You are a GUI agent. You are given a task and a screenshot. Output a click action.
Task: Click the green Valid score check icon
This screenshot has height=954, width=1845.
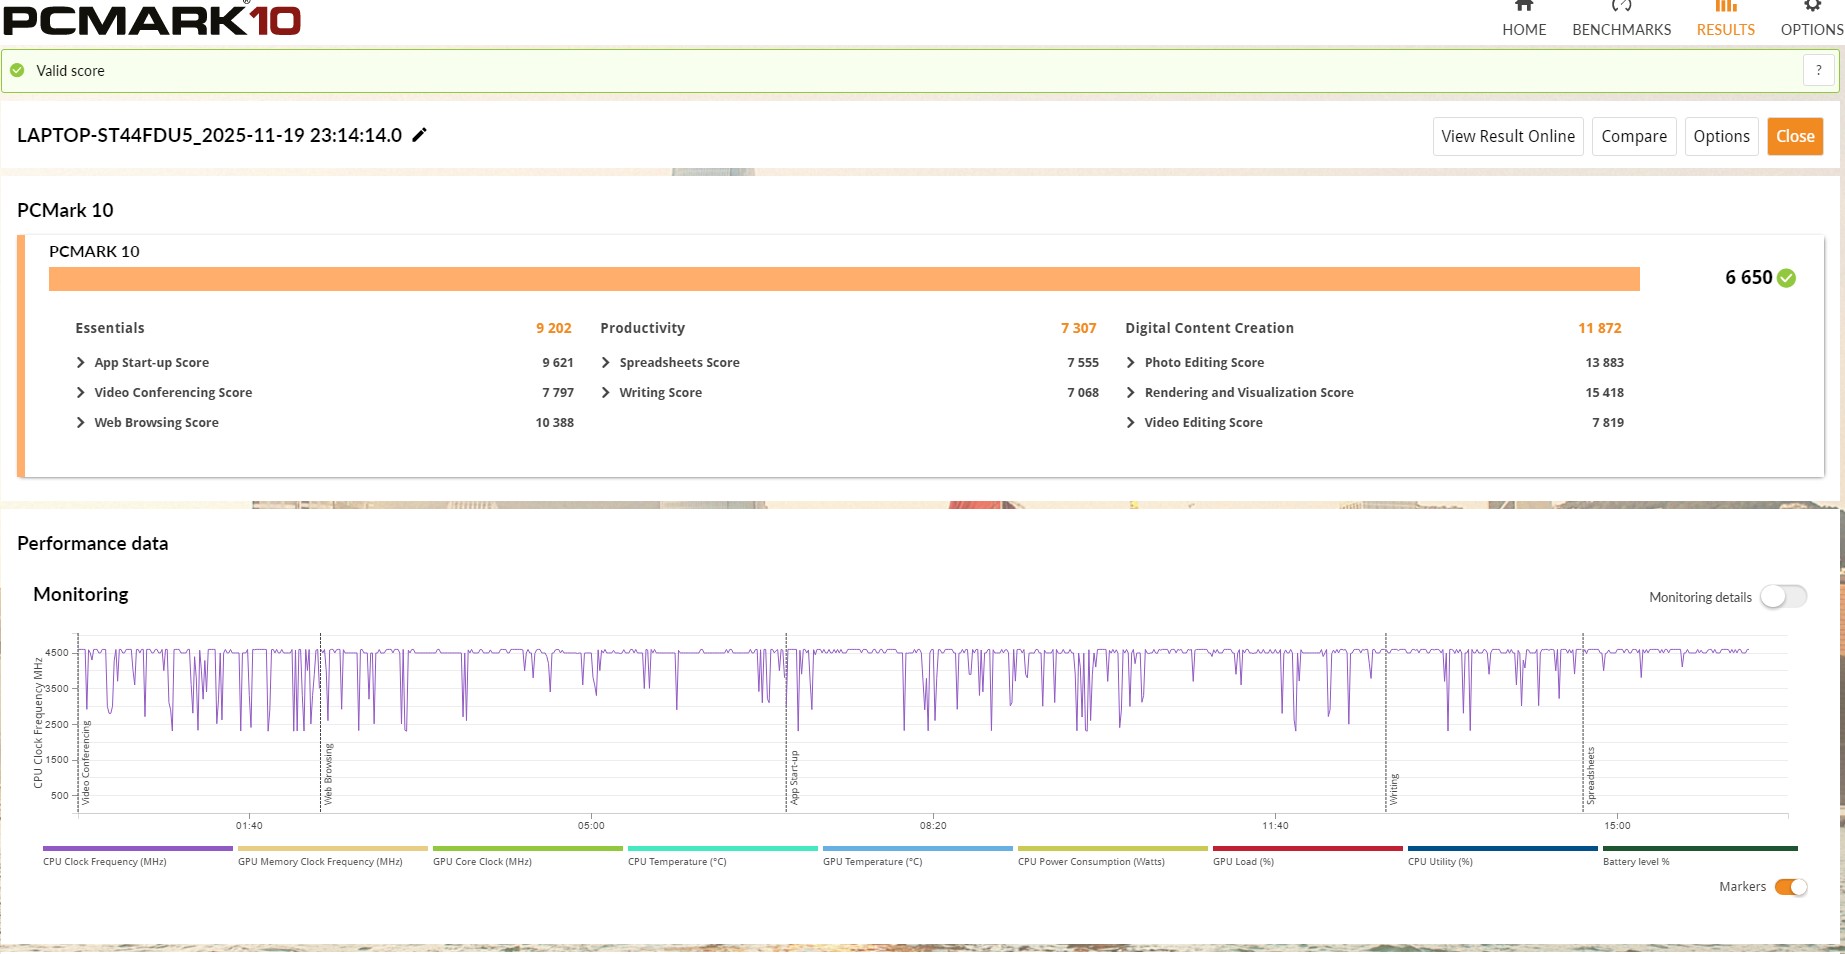click(17, 71)
